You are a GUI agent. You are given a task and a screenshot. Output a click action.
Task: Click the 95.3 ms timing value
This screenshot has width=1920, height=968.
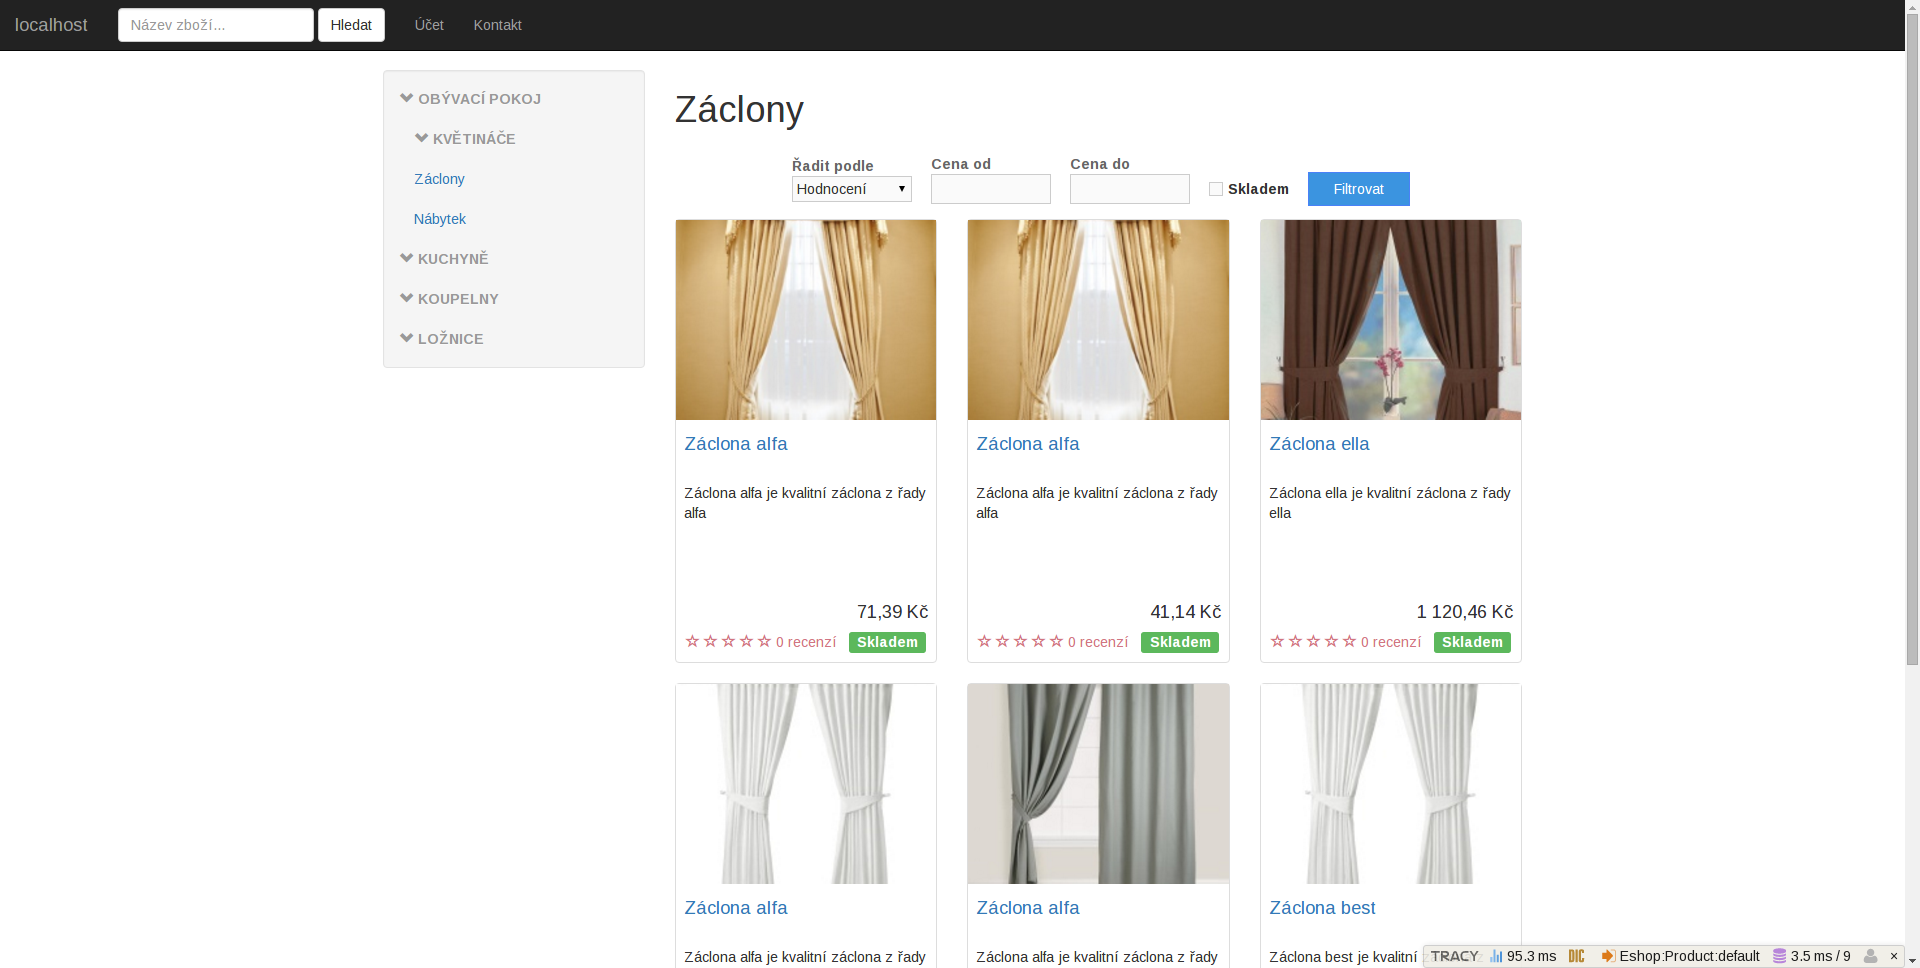(1531, 956)
